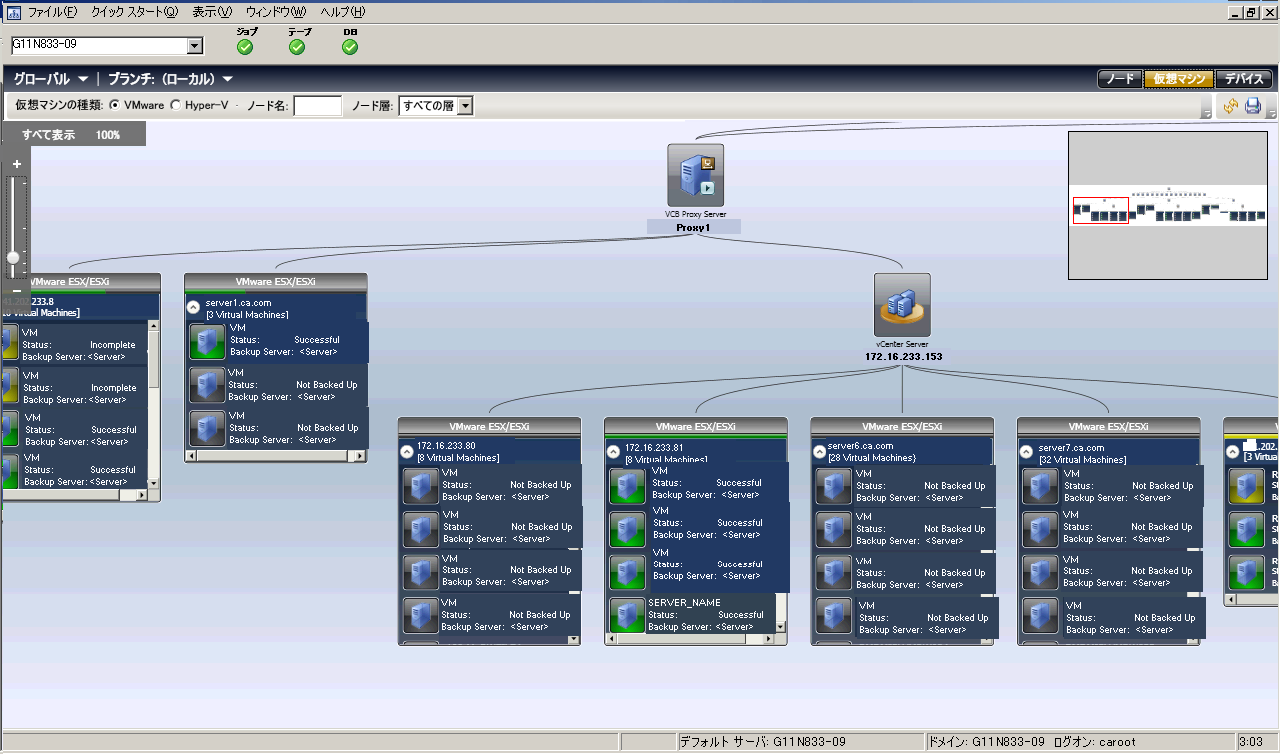Click the 172.16.233.153 label
Viewport: 1280px width, 754px height.
903,356
